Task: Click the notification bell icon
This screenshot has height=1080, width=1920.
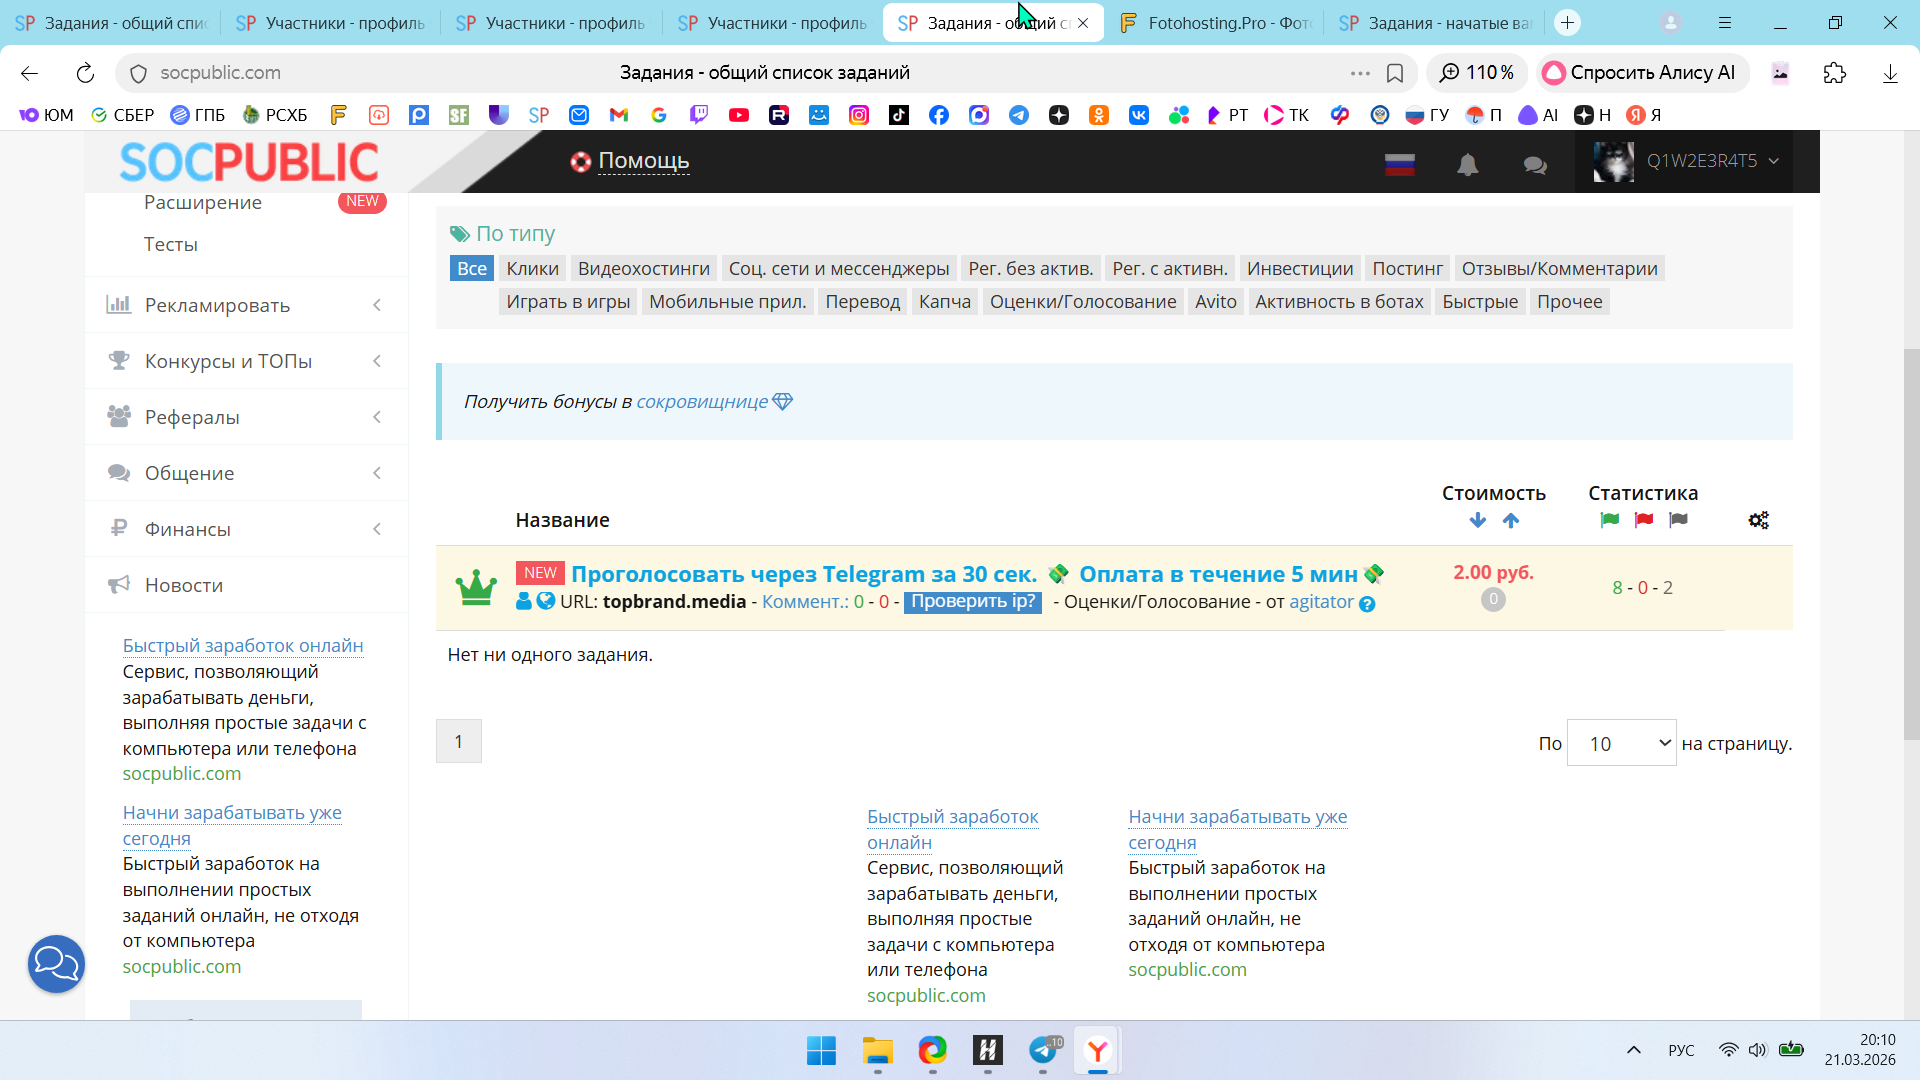Action: (x=1467, y=165)
